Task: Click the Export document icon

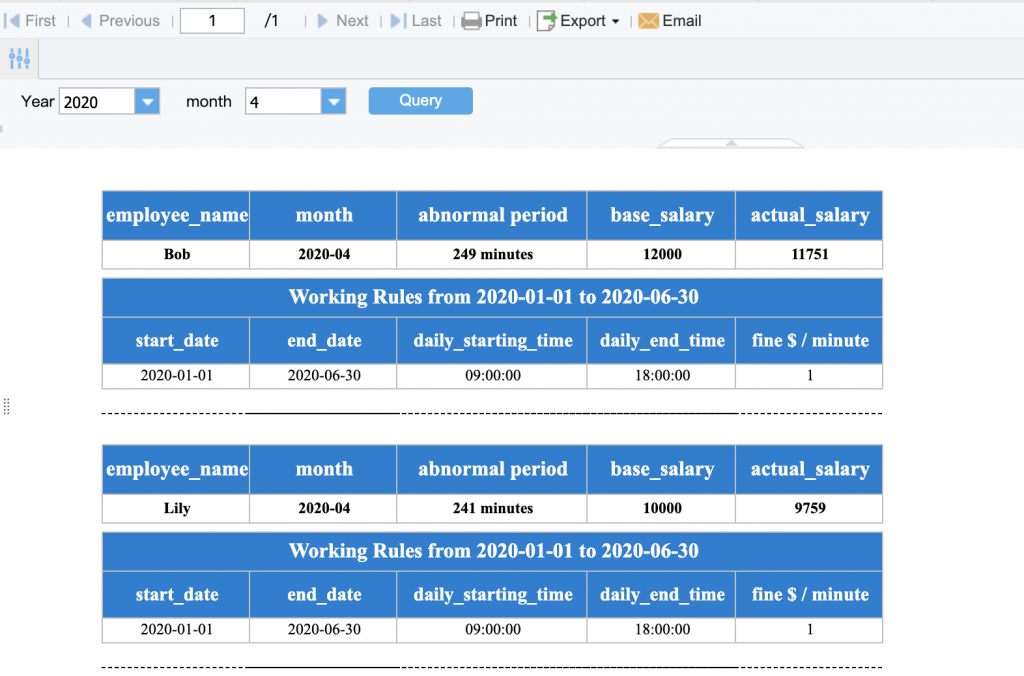Action: (x=546, y=20)
